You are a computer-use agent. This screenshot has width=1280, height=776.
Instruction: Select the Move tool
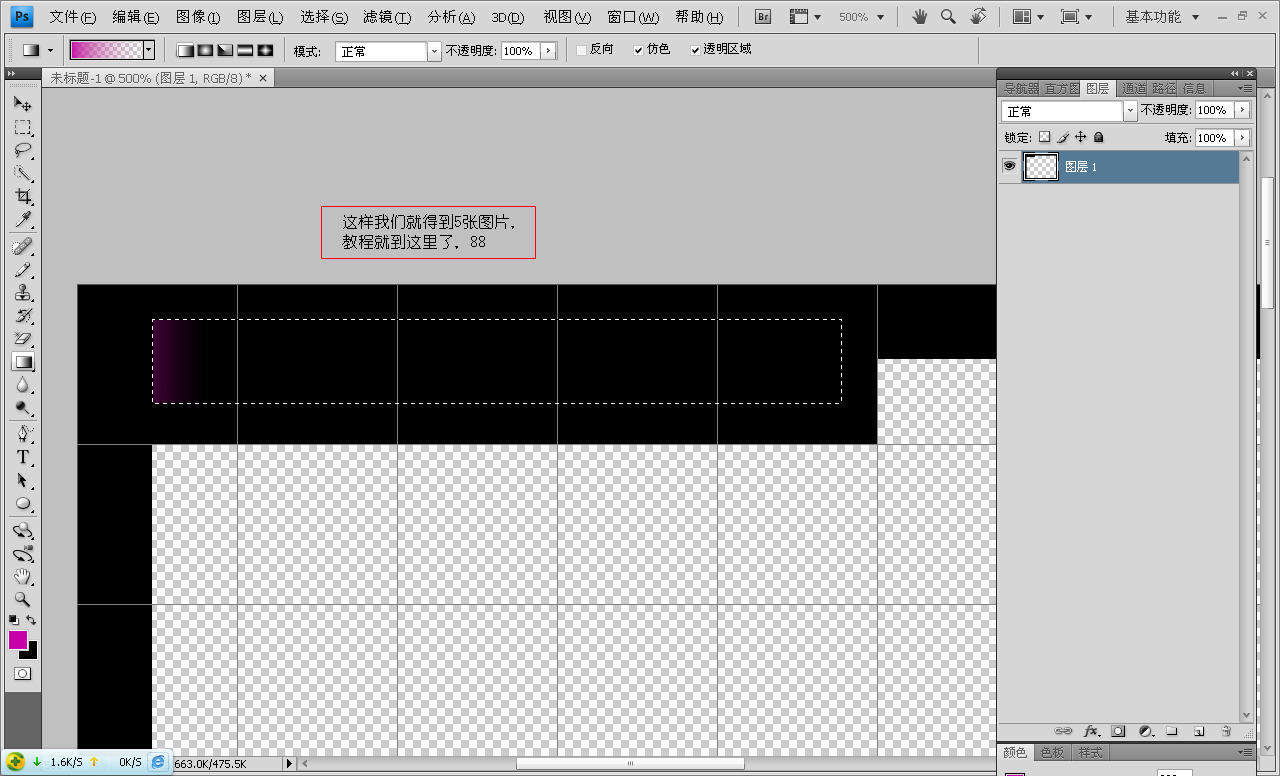[23, 104]
